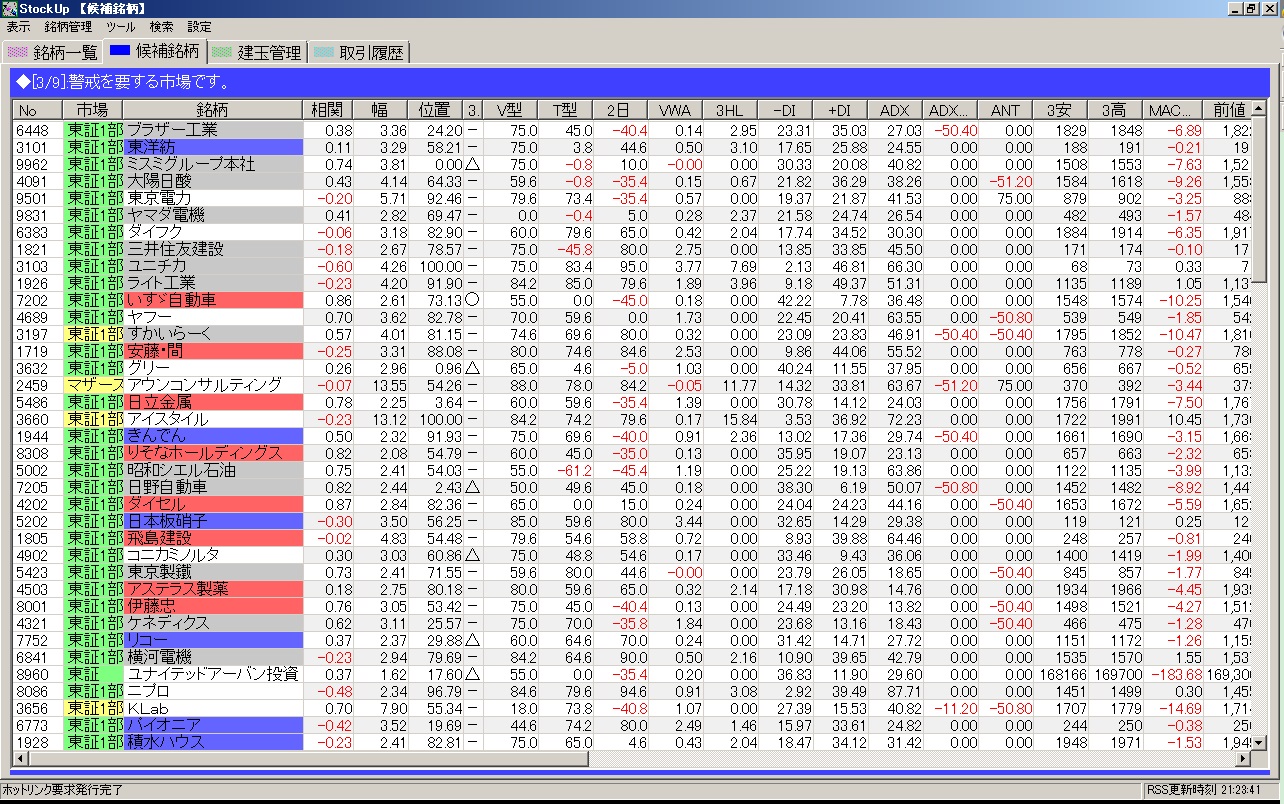This screenshot has height=804, width=1284.
Task: Open the 設定 menu
Action: (200, 27)
